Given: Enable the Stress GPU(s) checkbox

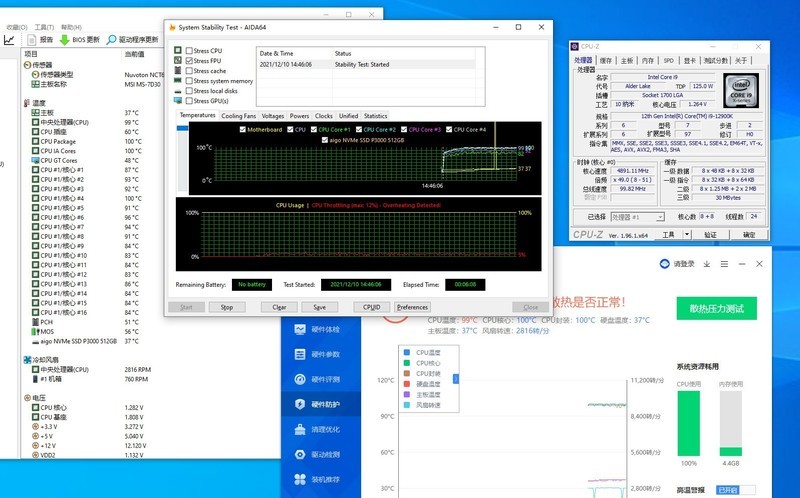Looking at the screenshot, I should [189, 101].
